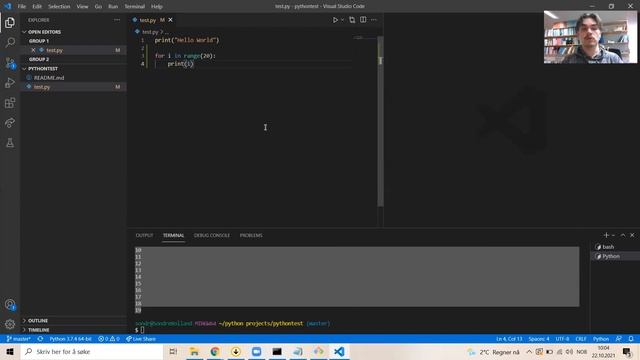Run the Python file with play button
The width and height of the screenshot is (640, 360).
pos(335,20)
